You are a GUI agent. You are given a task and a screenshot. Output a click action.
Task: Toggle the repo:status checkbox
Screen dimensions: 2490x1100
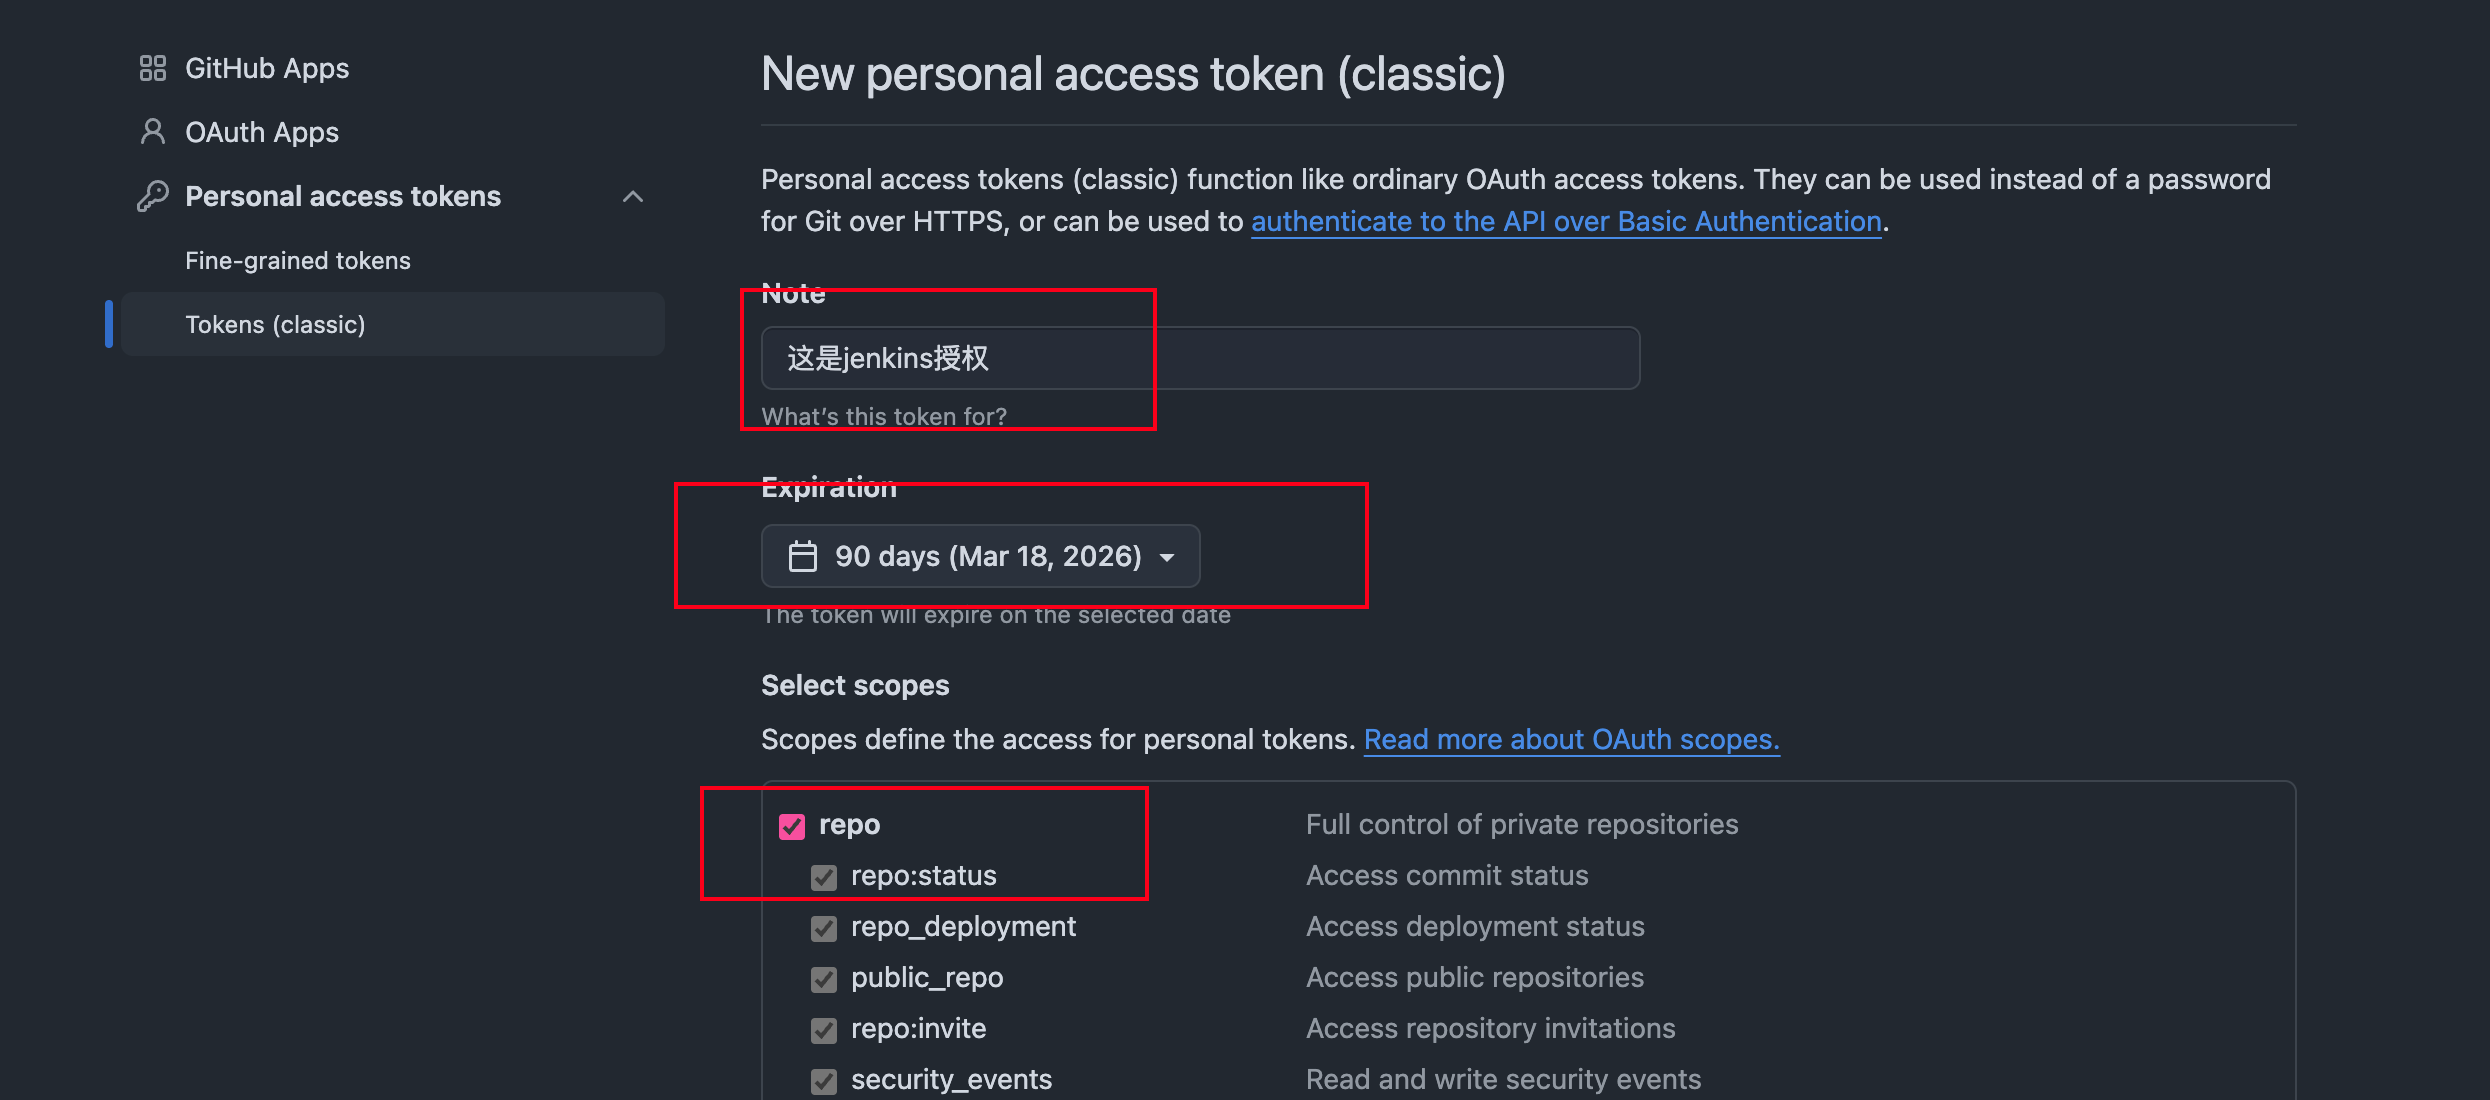pos(824,877)
